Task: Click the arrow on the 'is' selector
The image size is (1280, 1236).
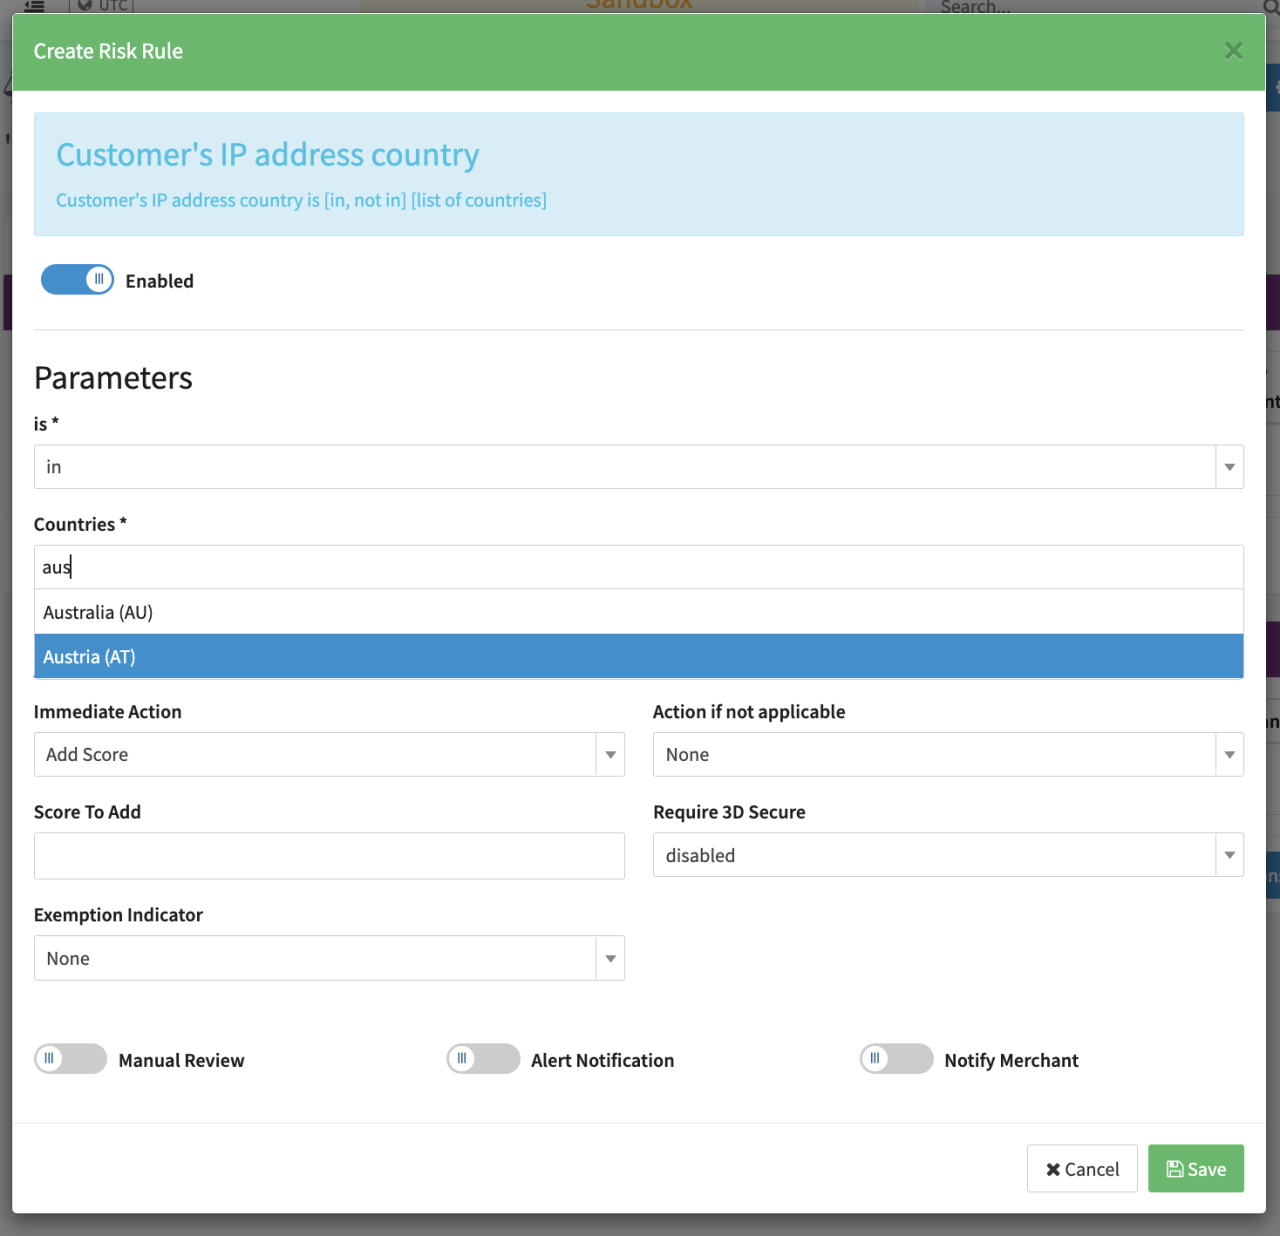Action: (x=1229, y=467)
